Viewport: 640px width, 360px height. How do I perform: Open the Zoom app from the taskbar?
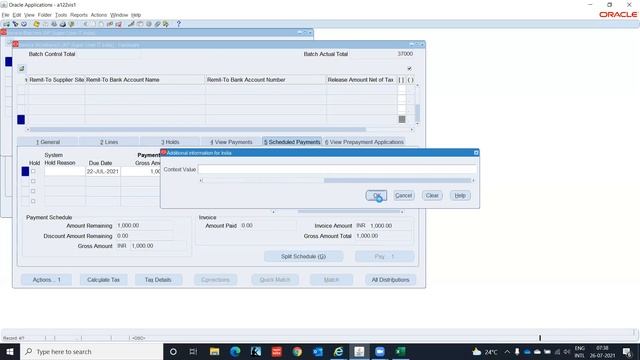(380, 351)
